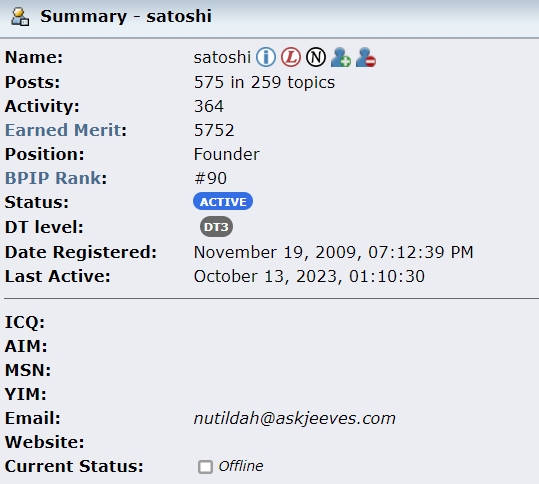The image size is (539, 484).
Task: Click the add-user icon with green plus
Action: [341, 57]
